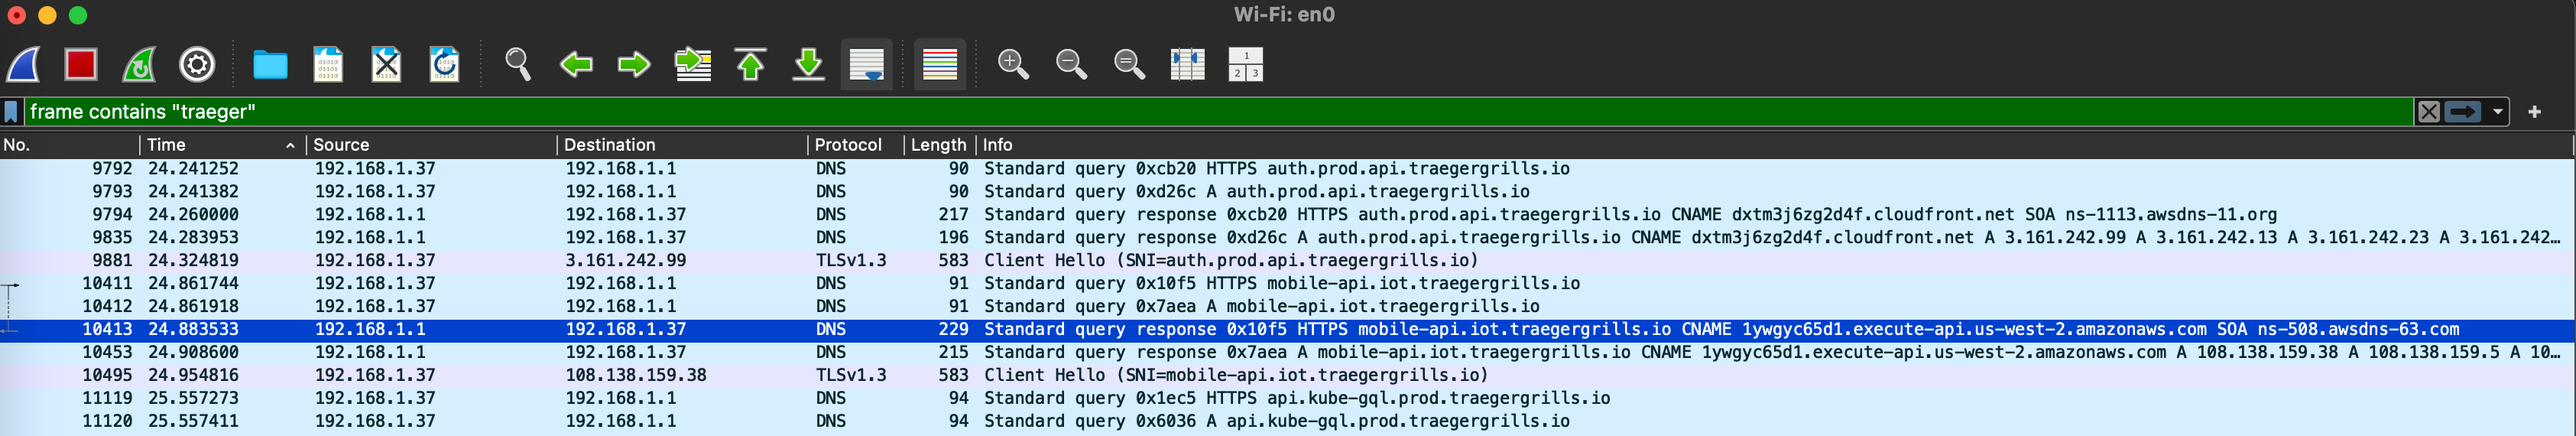Sort by Length column header
The image size is (2576, 436).
(x=939, y=145)
